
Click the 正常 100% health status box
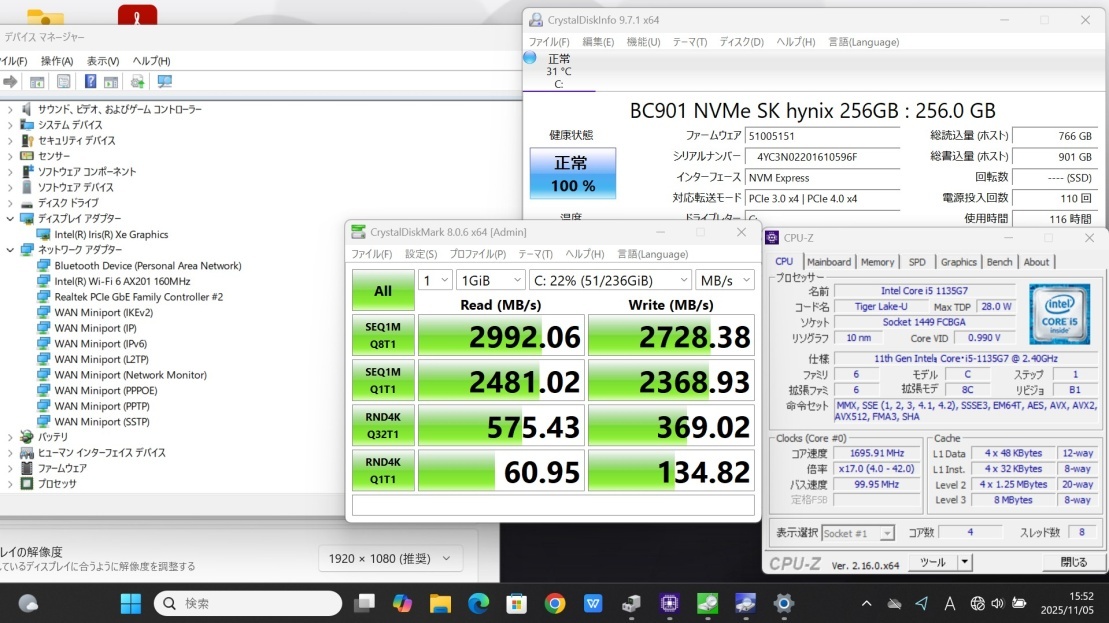tap(572, 173)
